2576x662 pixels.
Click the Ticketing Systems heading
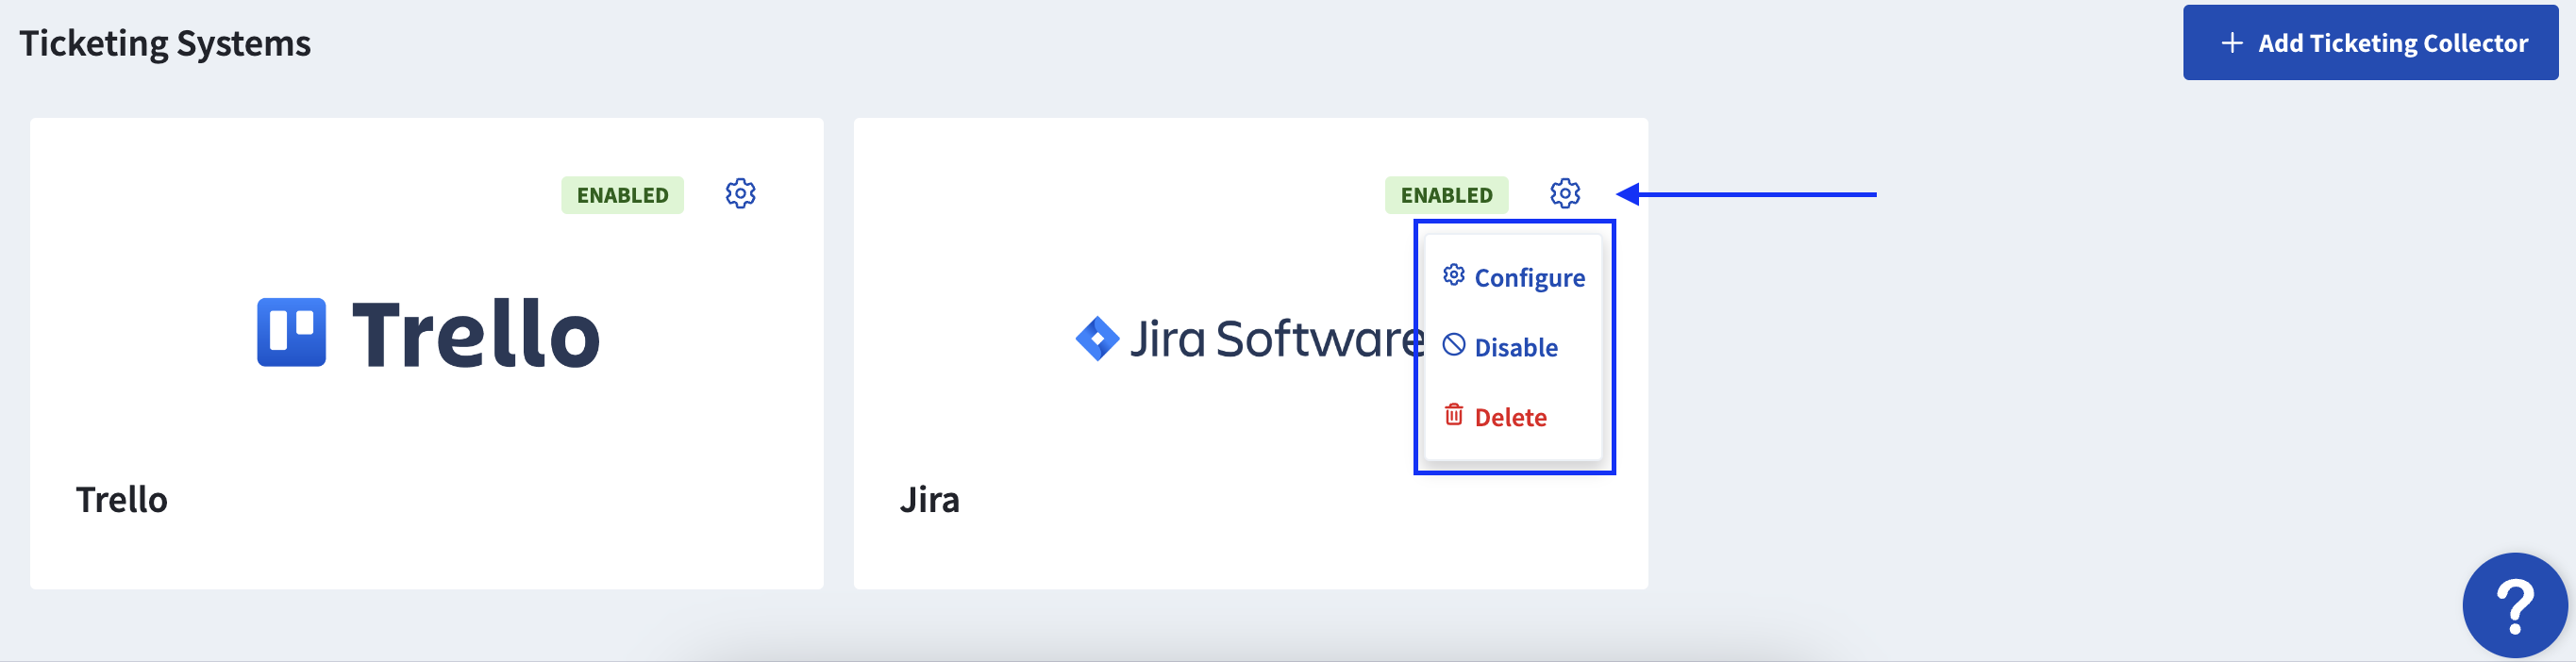[x=165, y=43]
